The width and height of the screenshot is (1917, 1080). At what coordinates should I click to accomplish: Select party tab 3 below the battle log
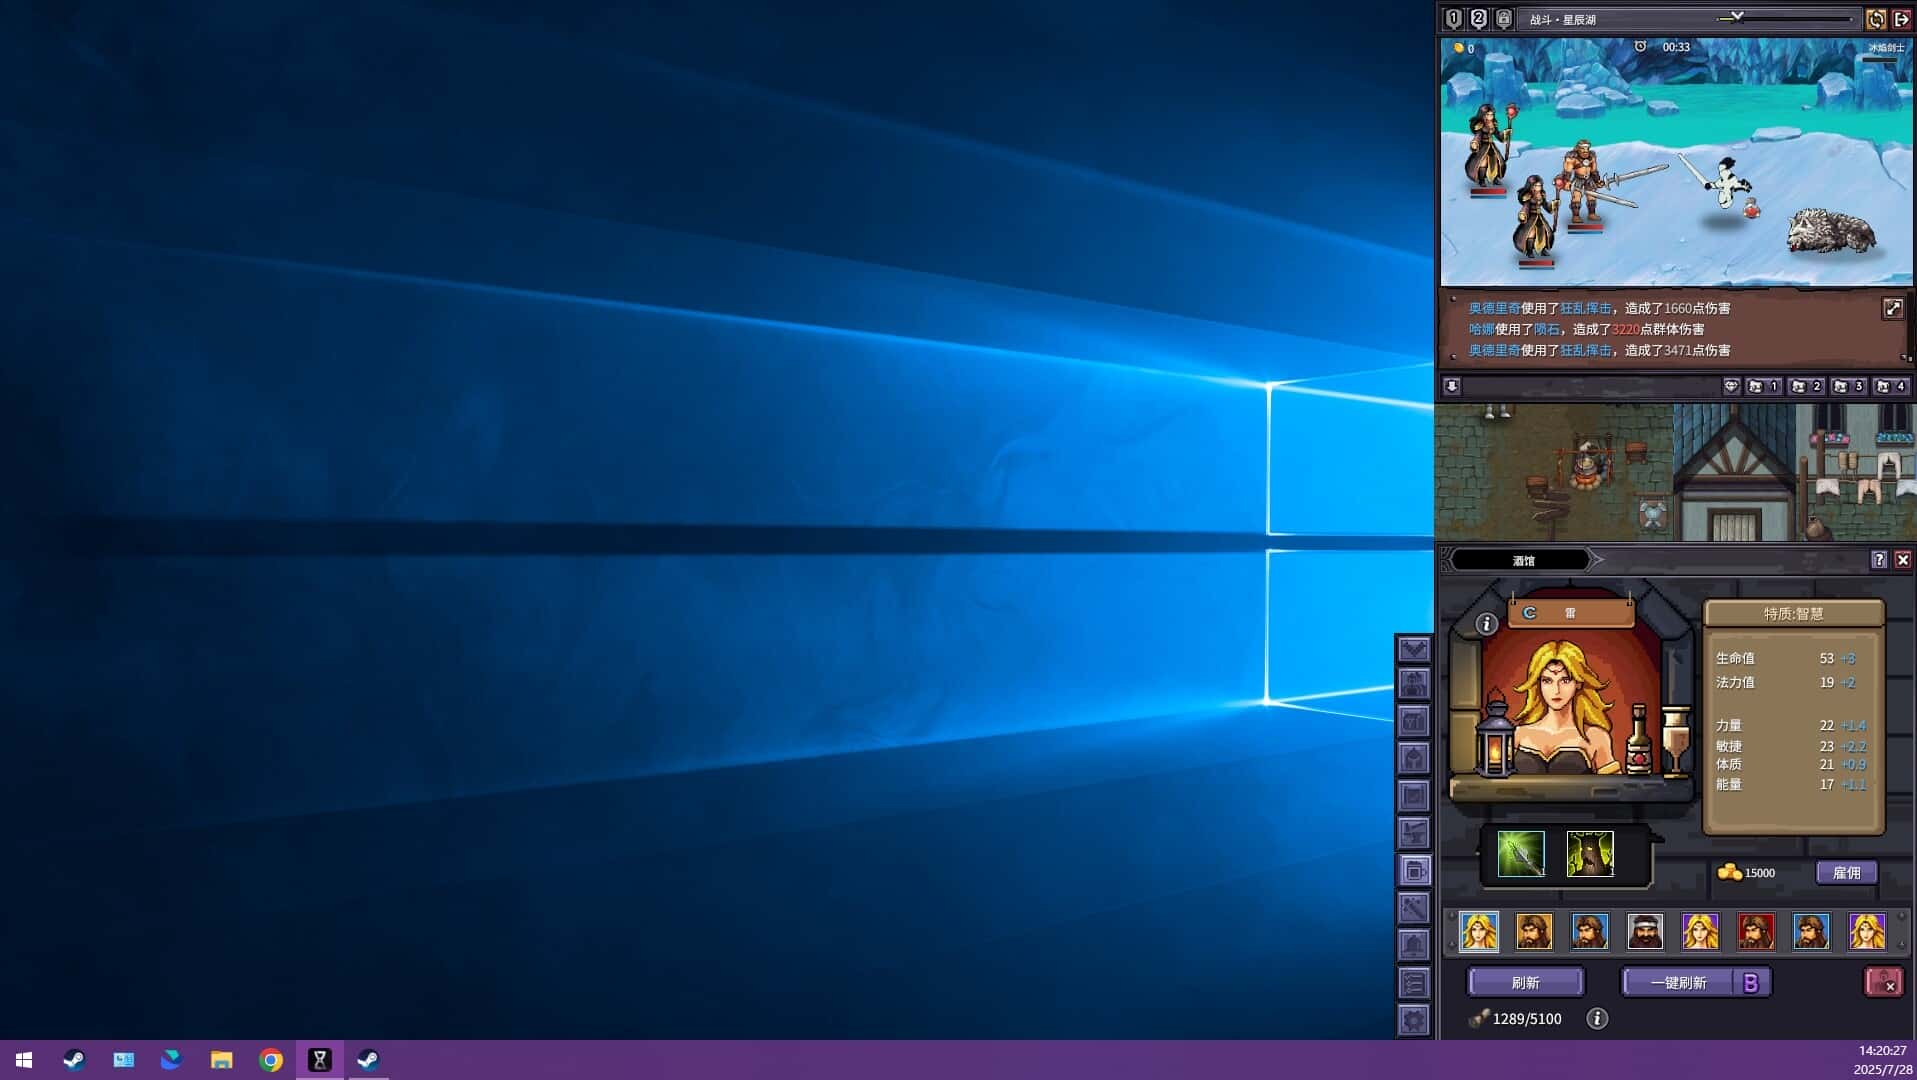(x=1848, y=387)
